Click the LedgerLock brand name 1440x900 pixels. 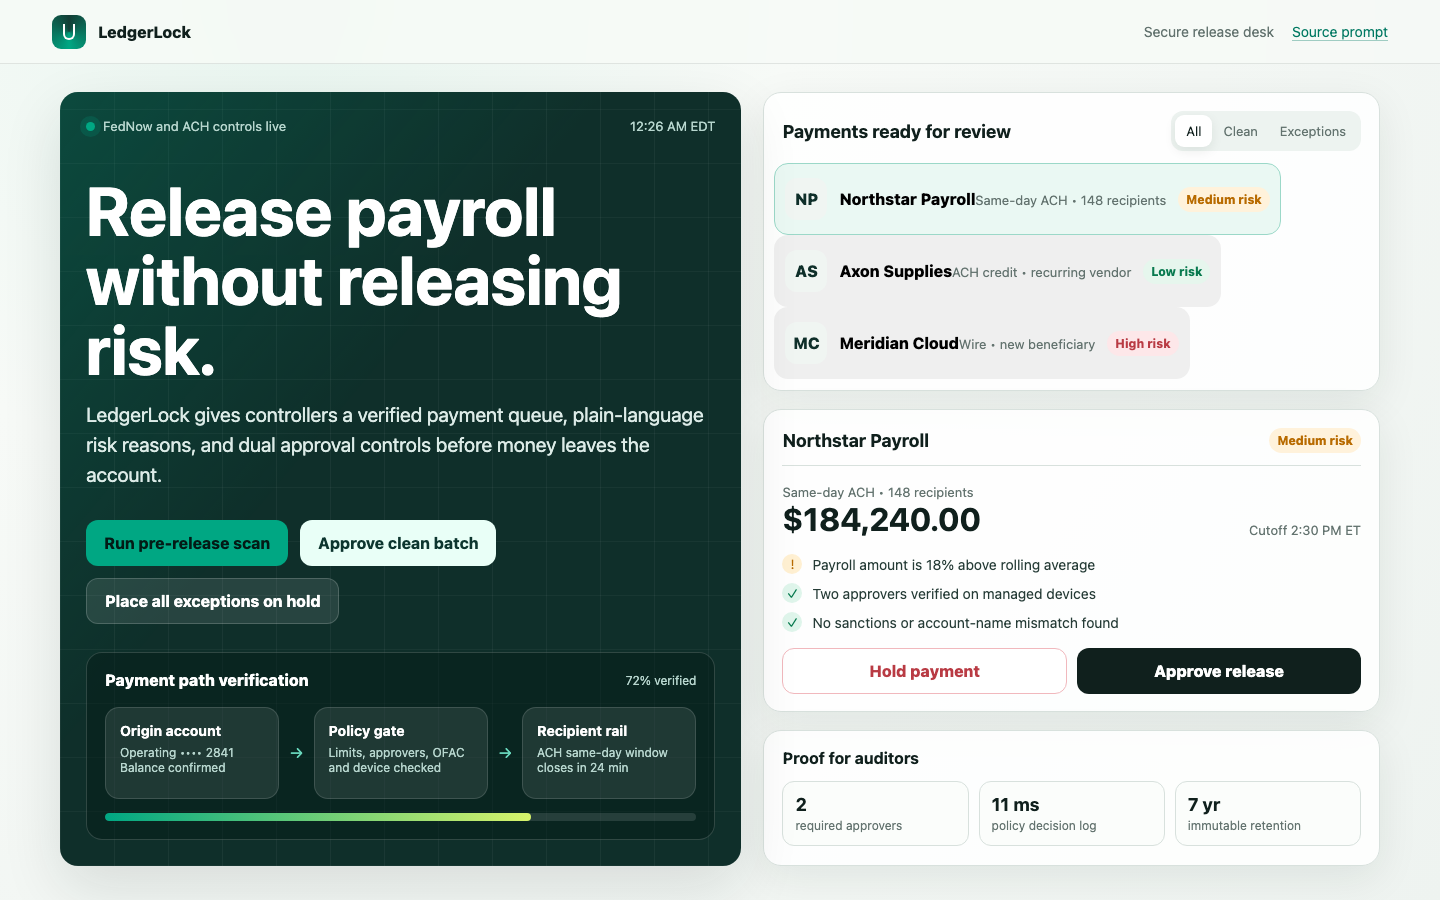144,32
